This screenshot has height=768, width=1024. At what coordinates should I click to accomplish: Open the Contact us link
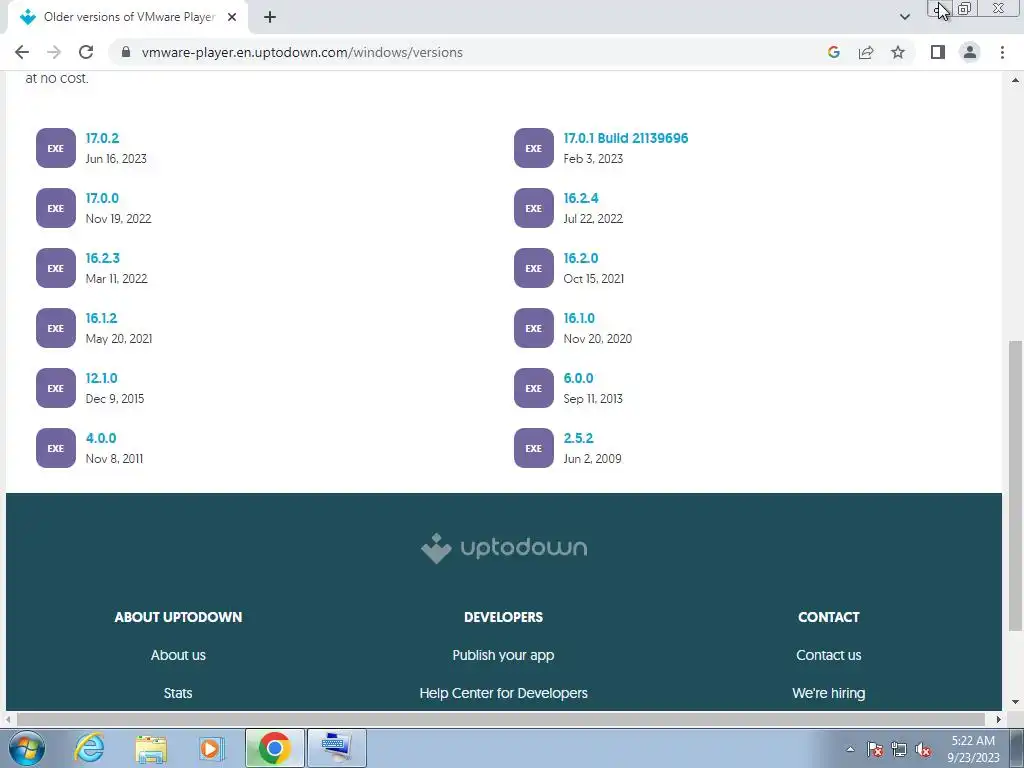829,655
